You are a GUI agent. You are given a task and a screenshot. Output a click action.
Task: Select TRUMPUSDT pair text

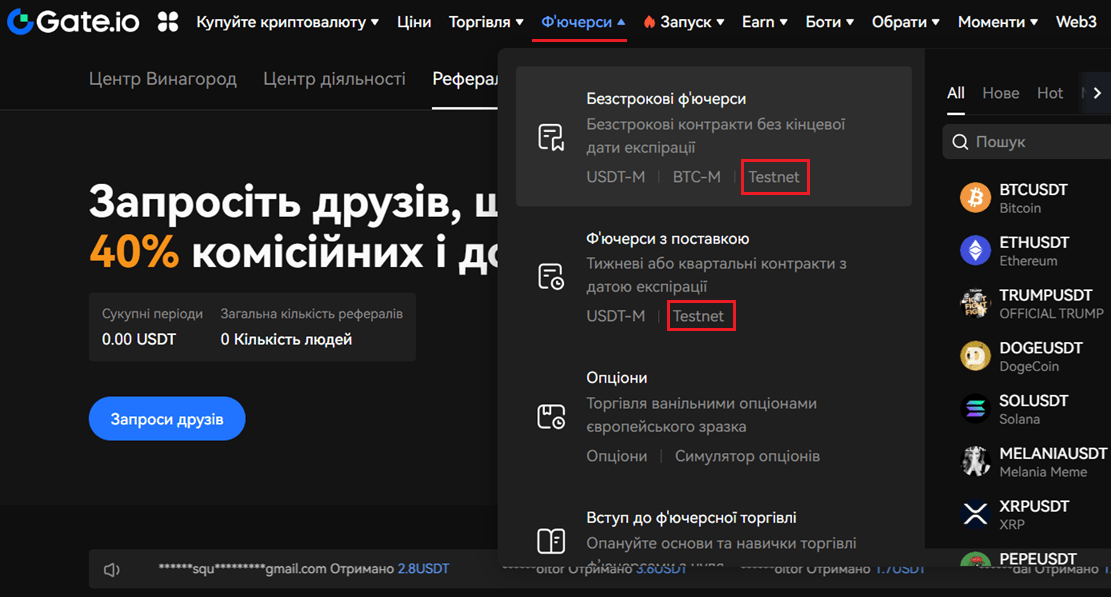click(1046, 295)
